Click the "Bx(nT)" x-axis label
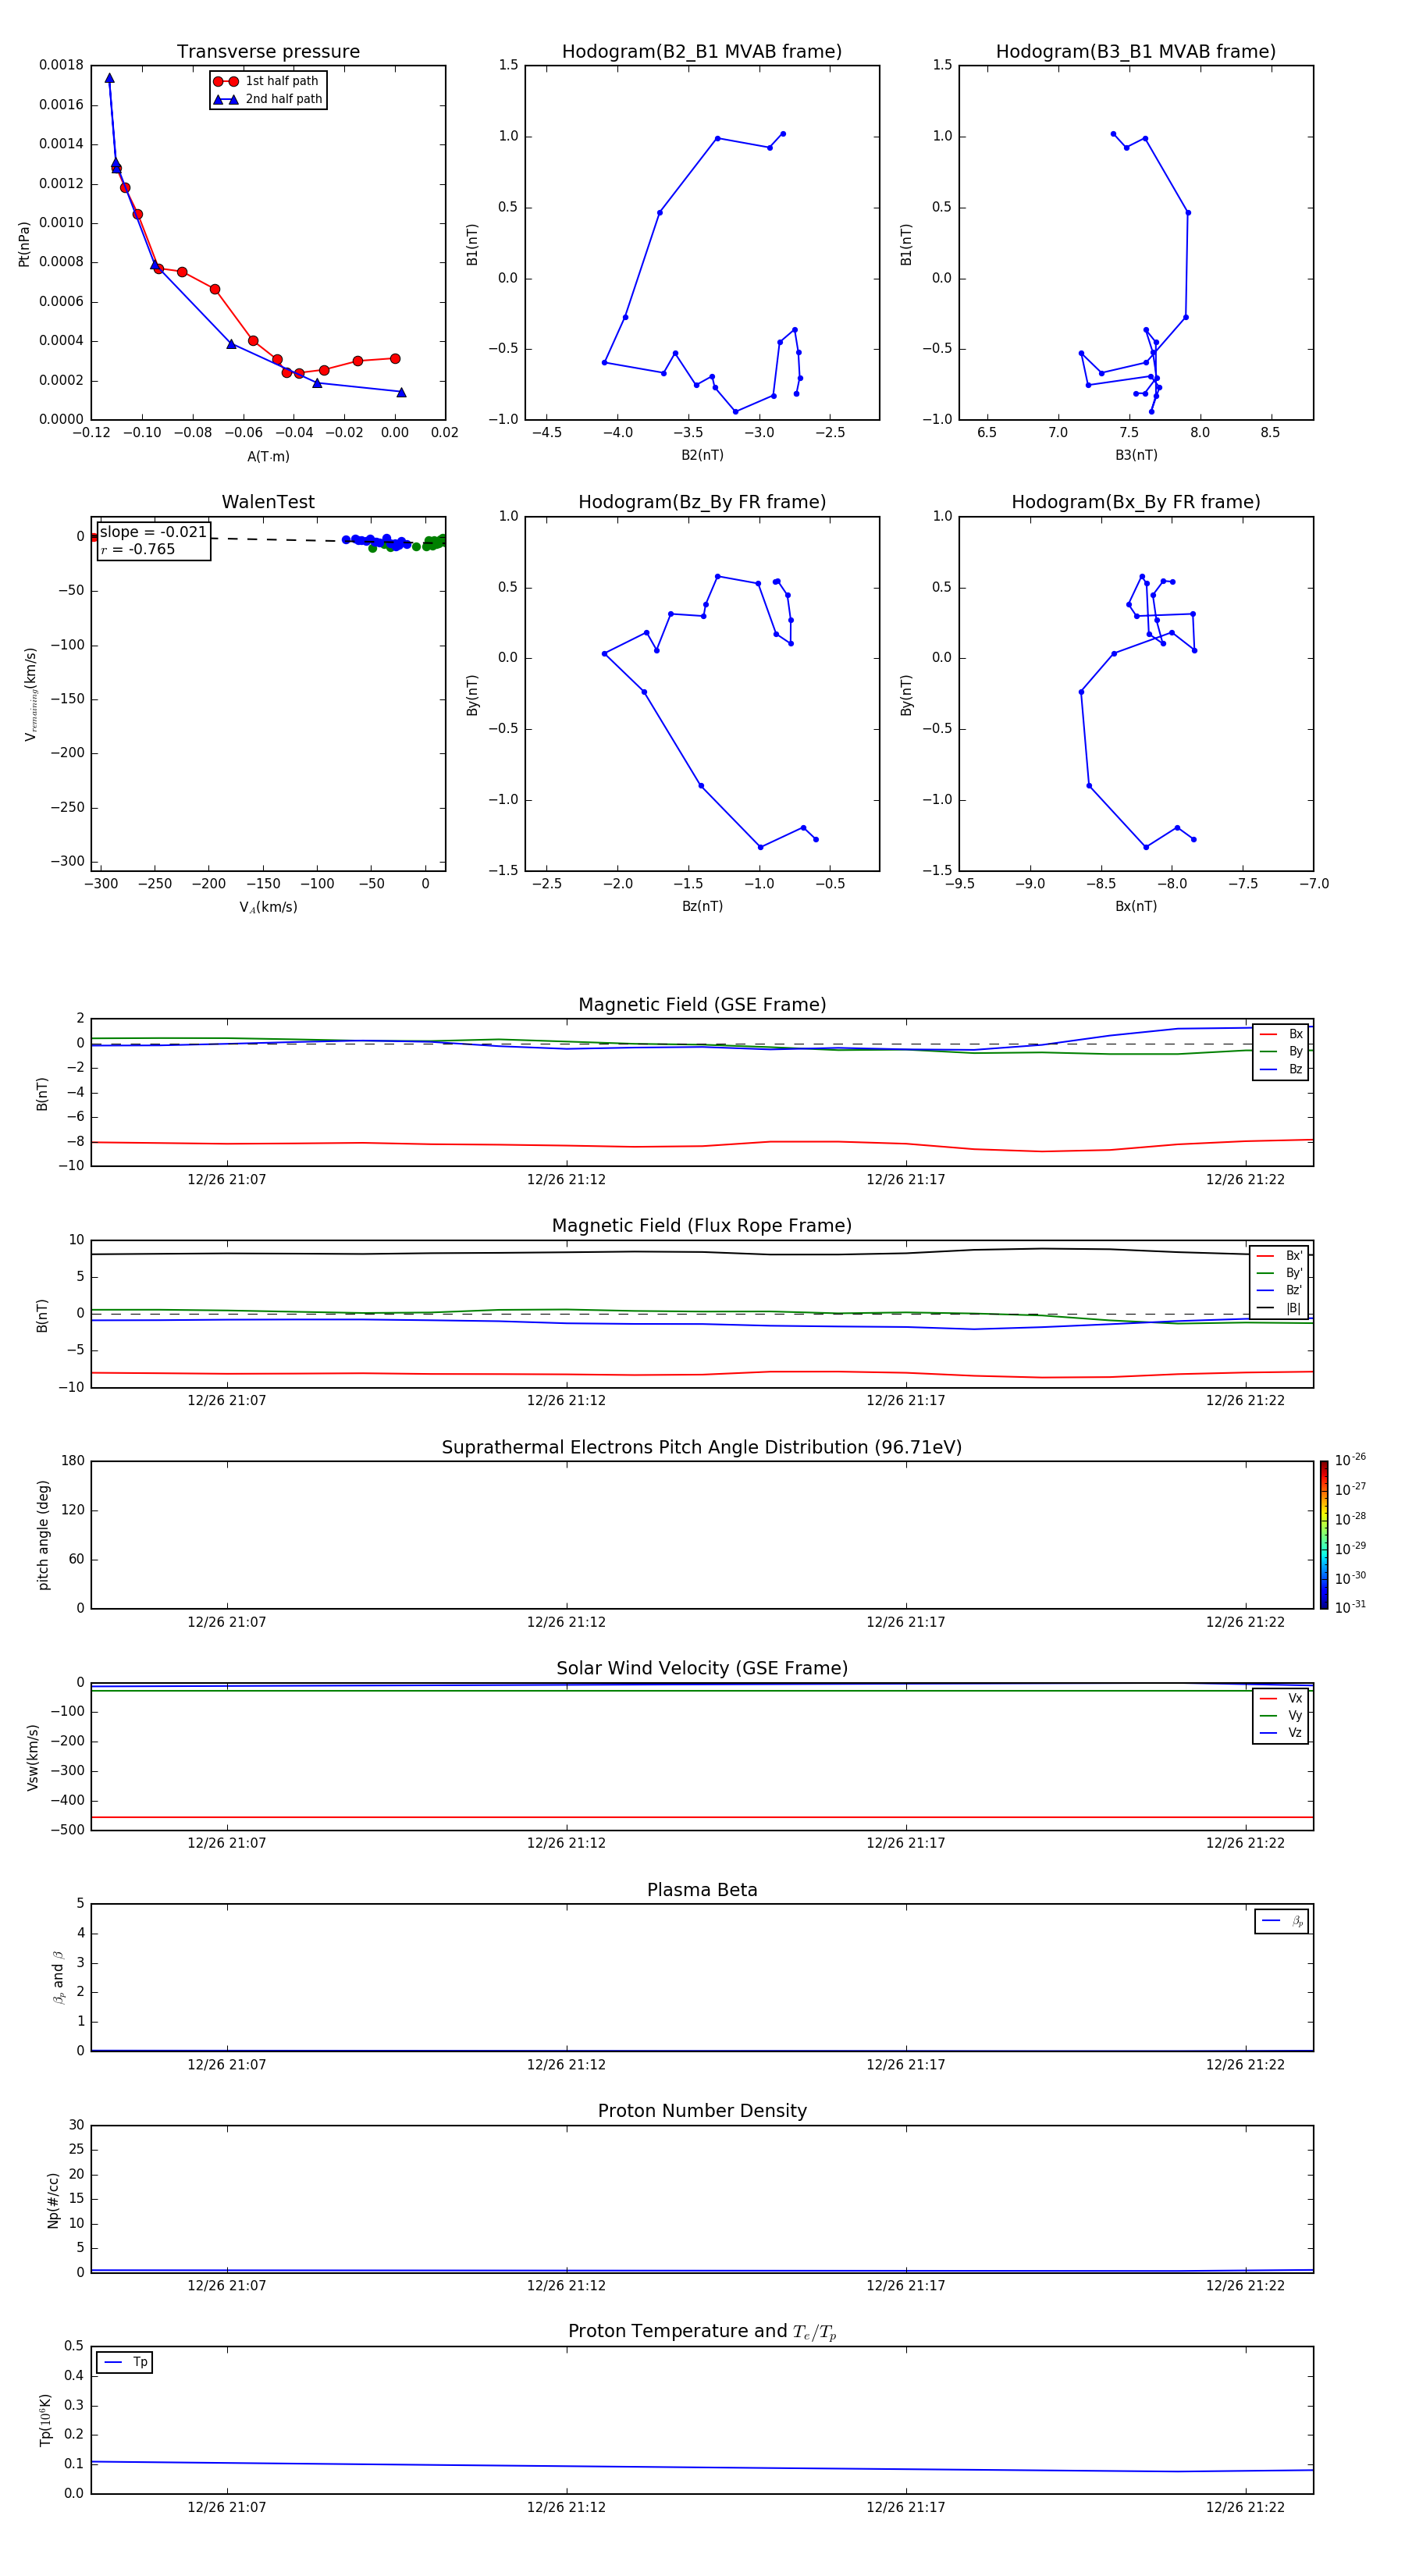This screenshot has height=2576, width=1405. point(1136,906)
